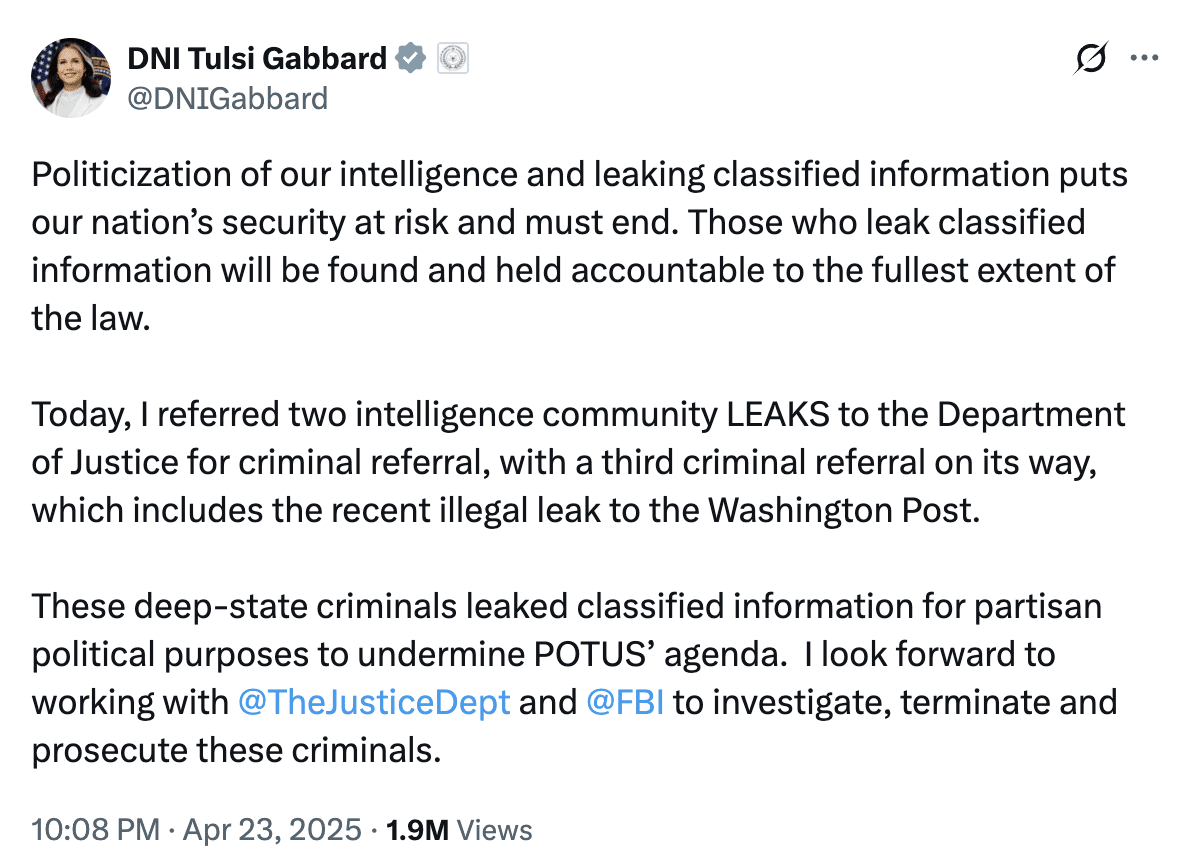Visit the @DNIGabbard handle link
This screenshot has width=1180, height=868.
pyautogui.click(x=227, y=98)
